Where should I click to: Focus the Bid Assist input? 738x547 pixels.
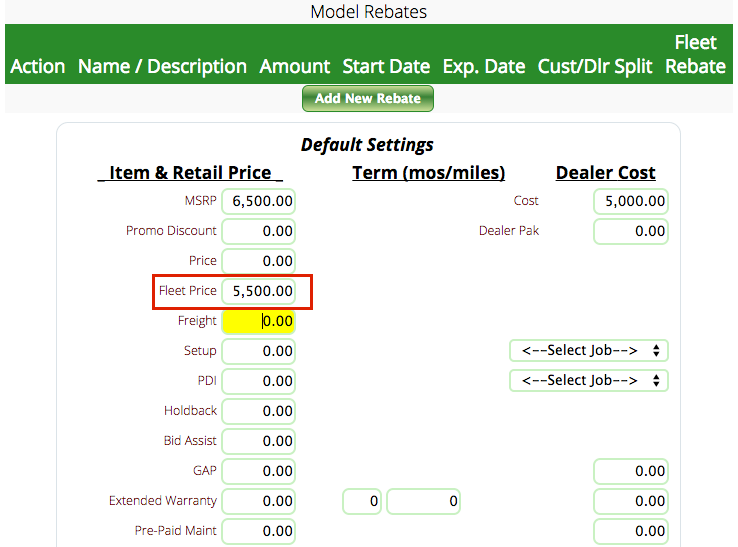pyautogui.click(x=259, y=441)
